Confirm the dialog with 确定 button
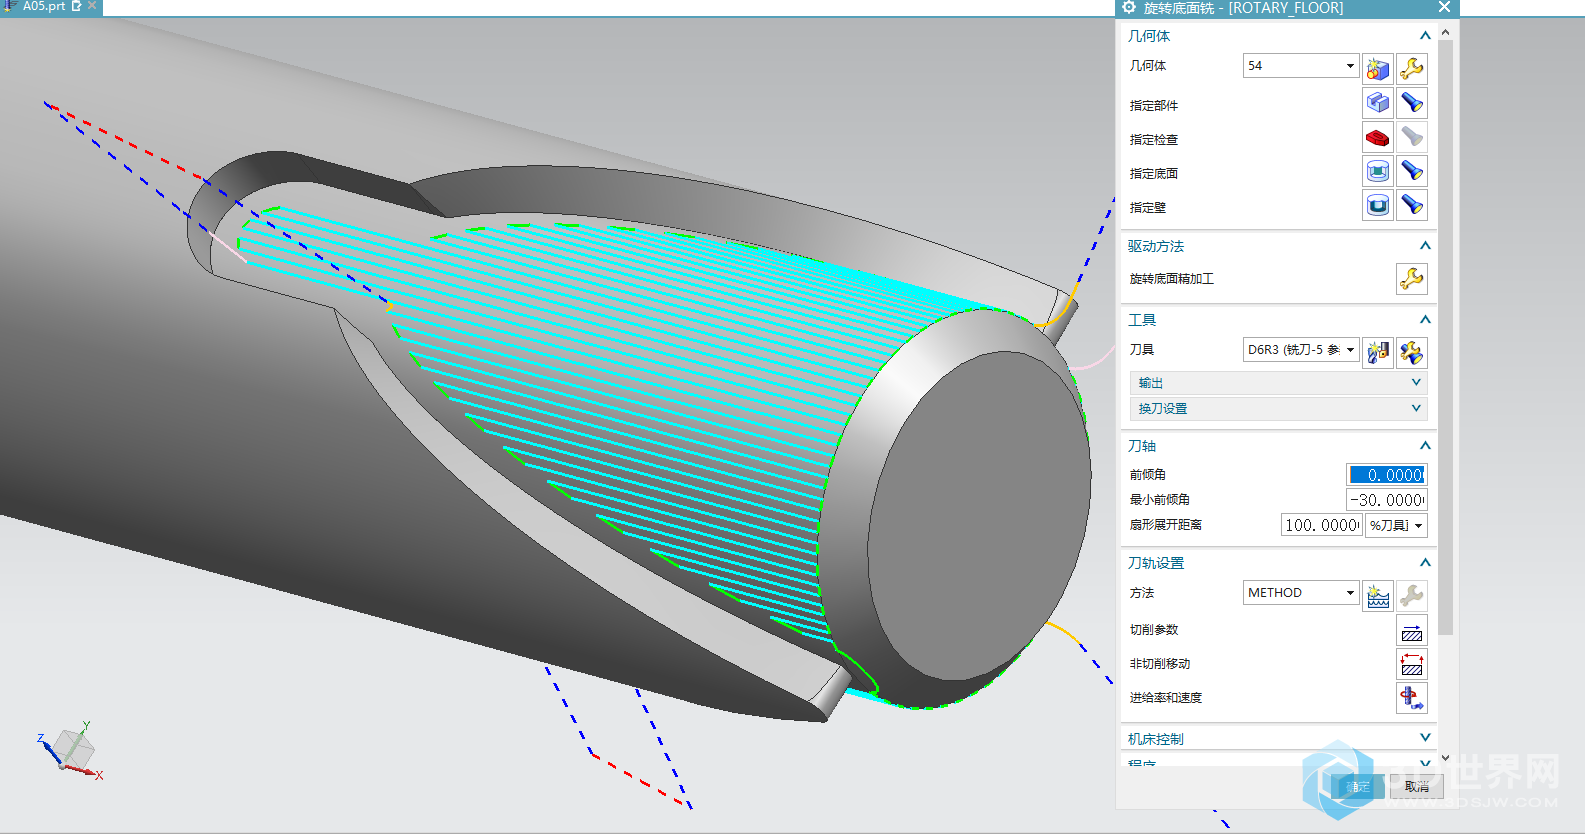 coord(1356,787)
